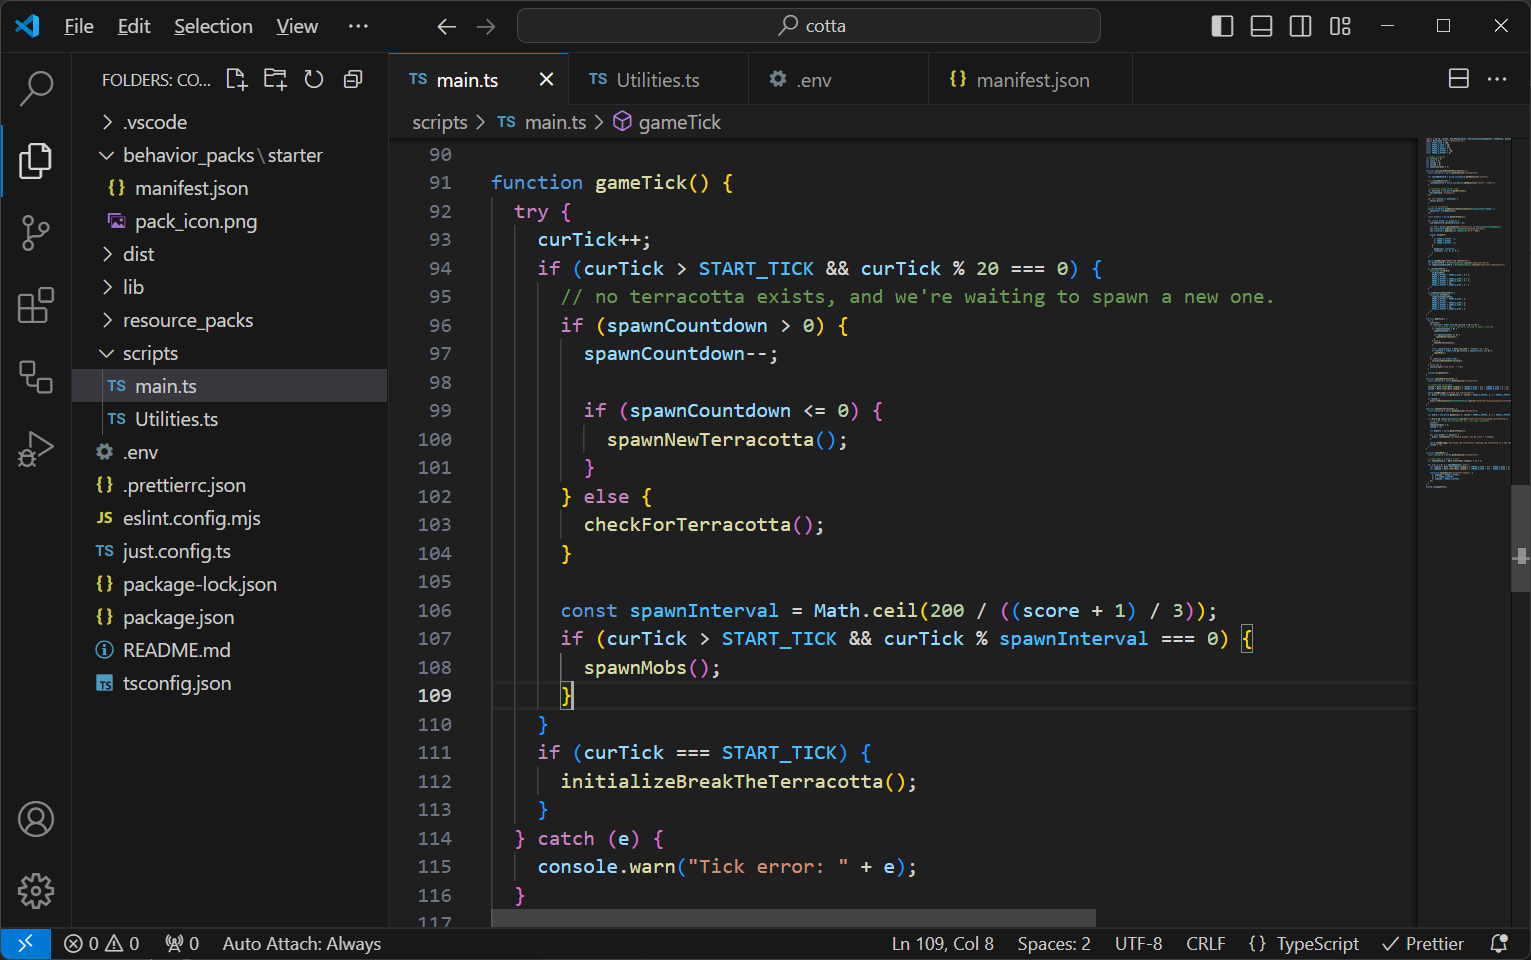Toggle the bottom panel visibility

(1261, 26)
